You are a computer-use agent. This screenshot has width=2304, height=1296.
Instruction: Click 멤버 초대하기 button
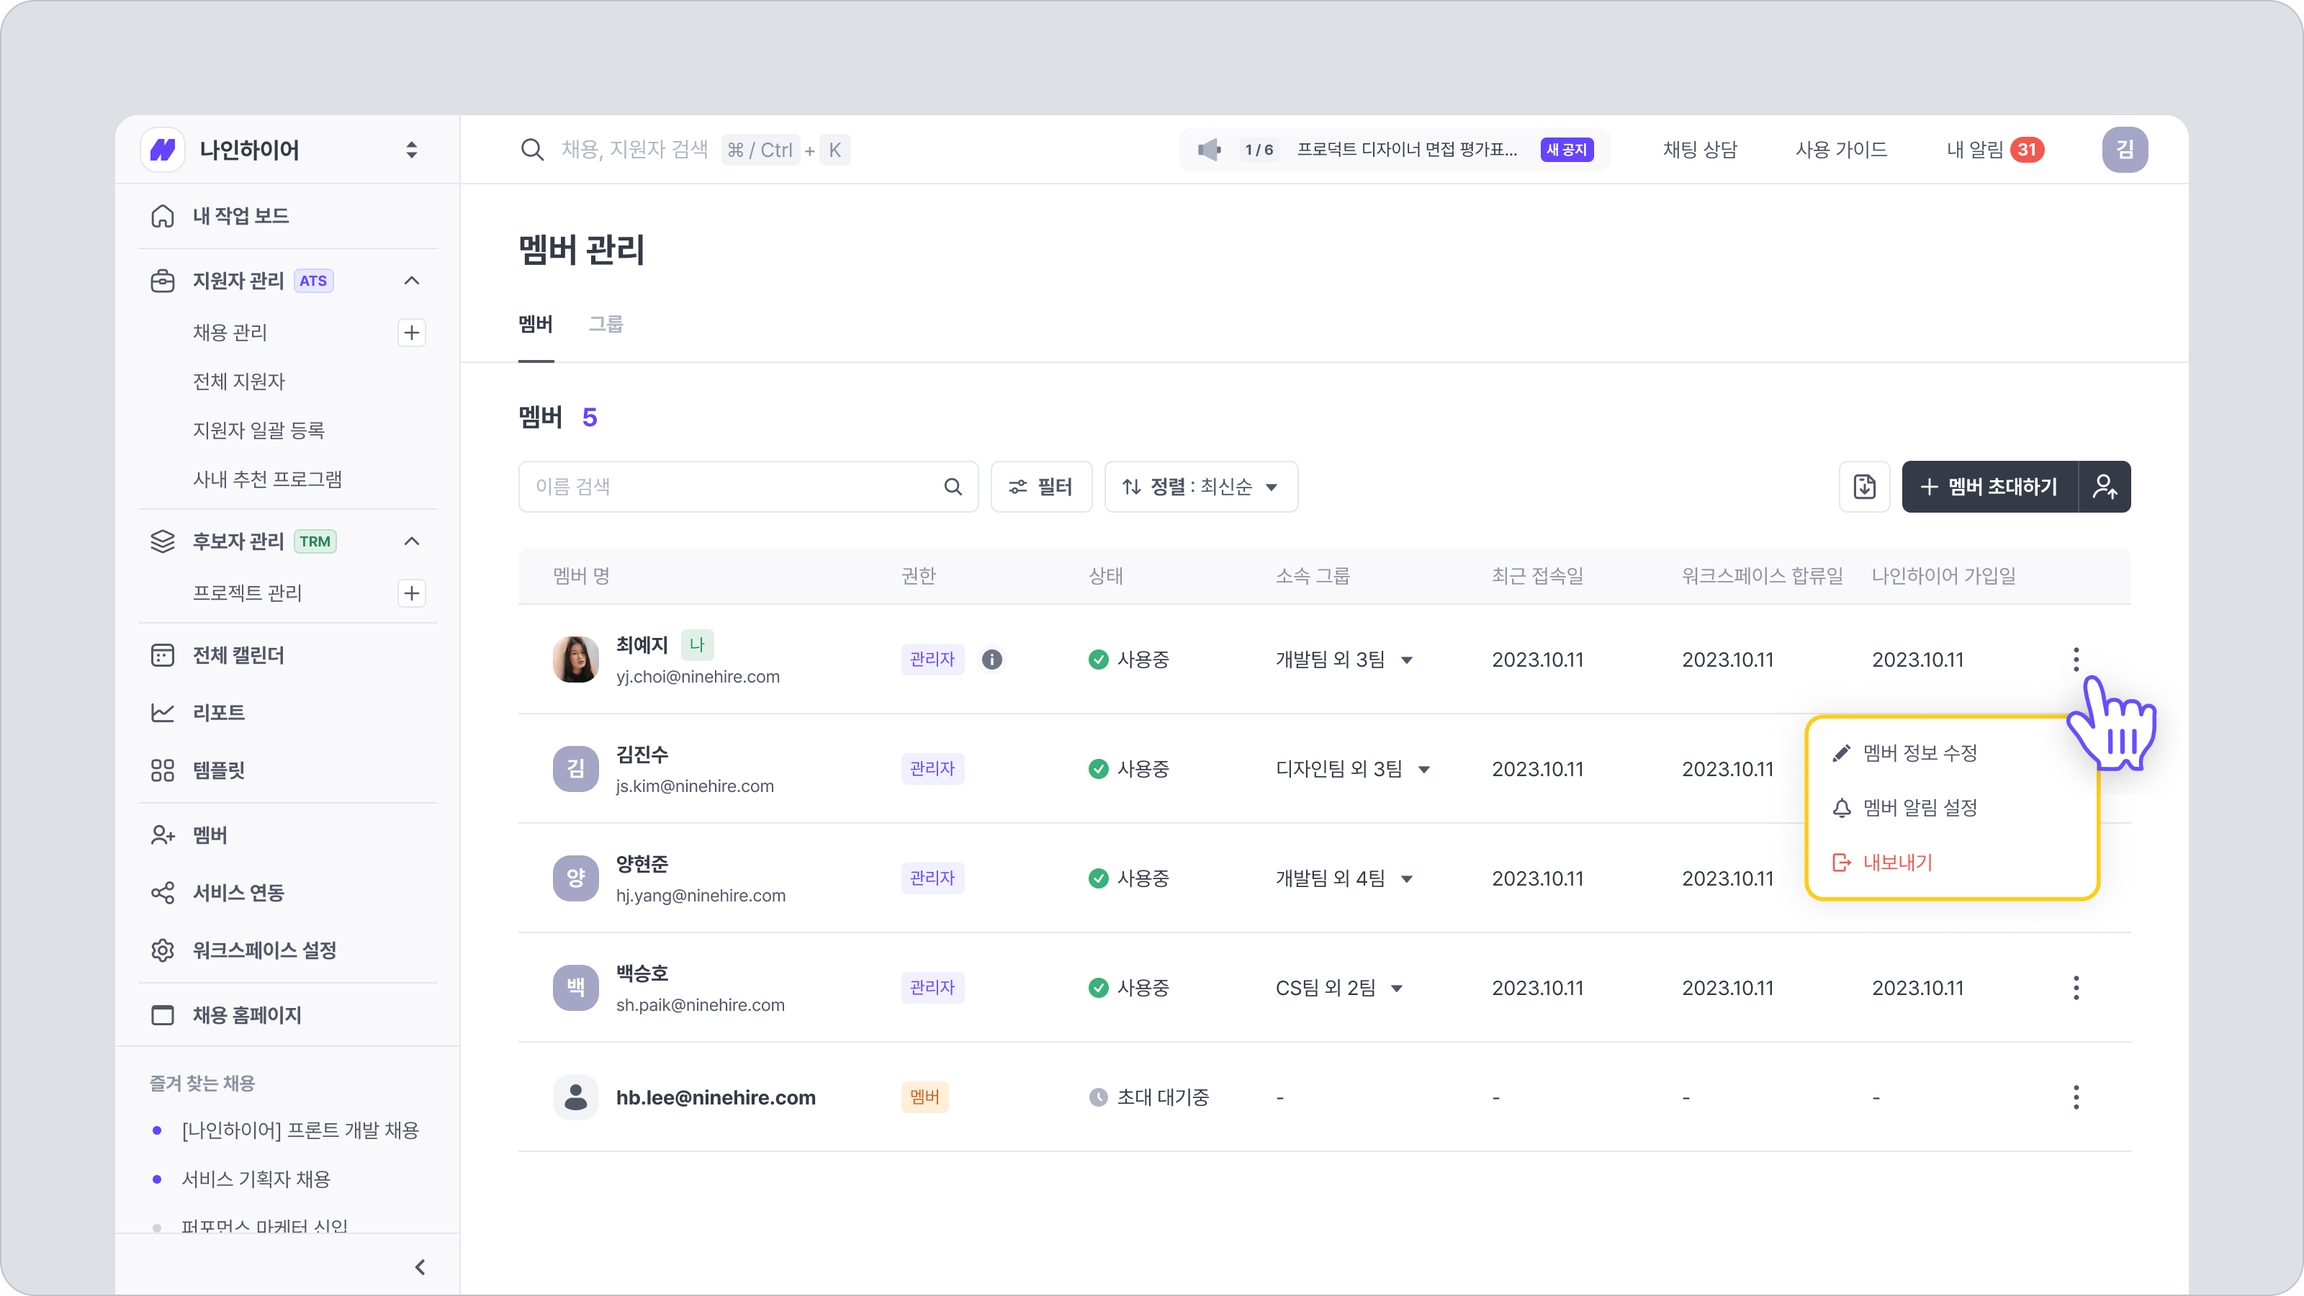1989,487
